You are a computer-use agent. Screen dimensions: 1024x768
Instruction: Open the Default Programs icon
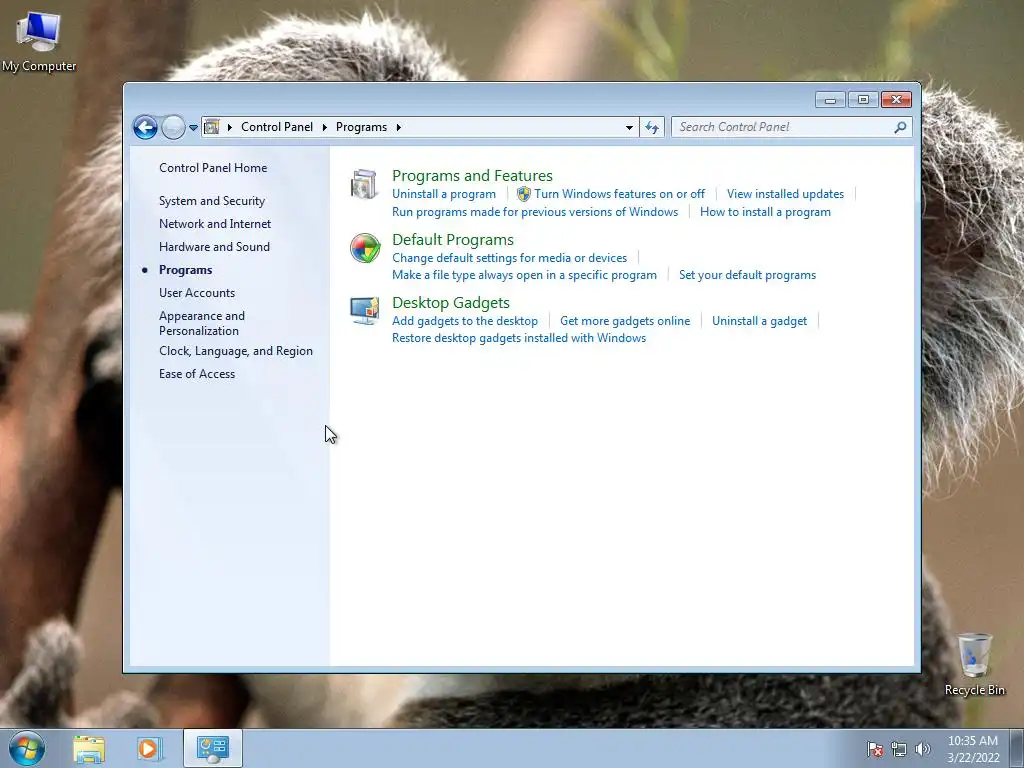(364, 248)
